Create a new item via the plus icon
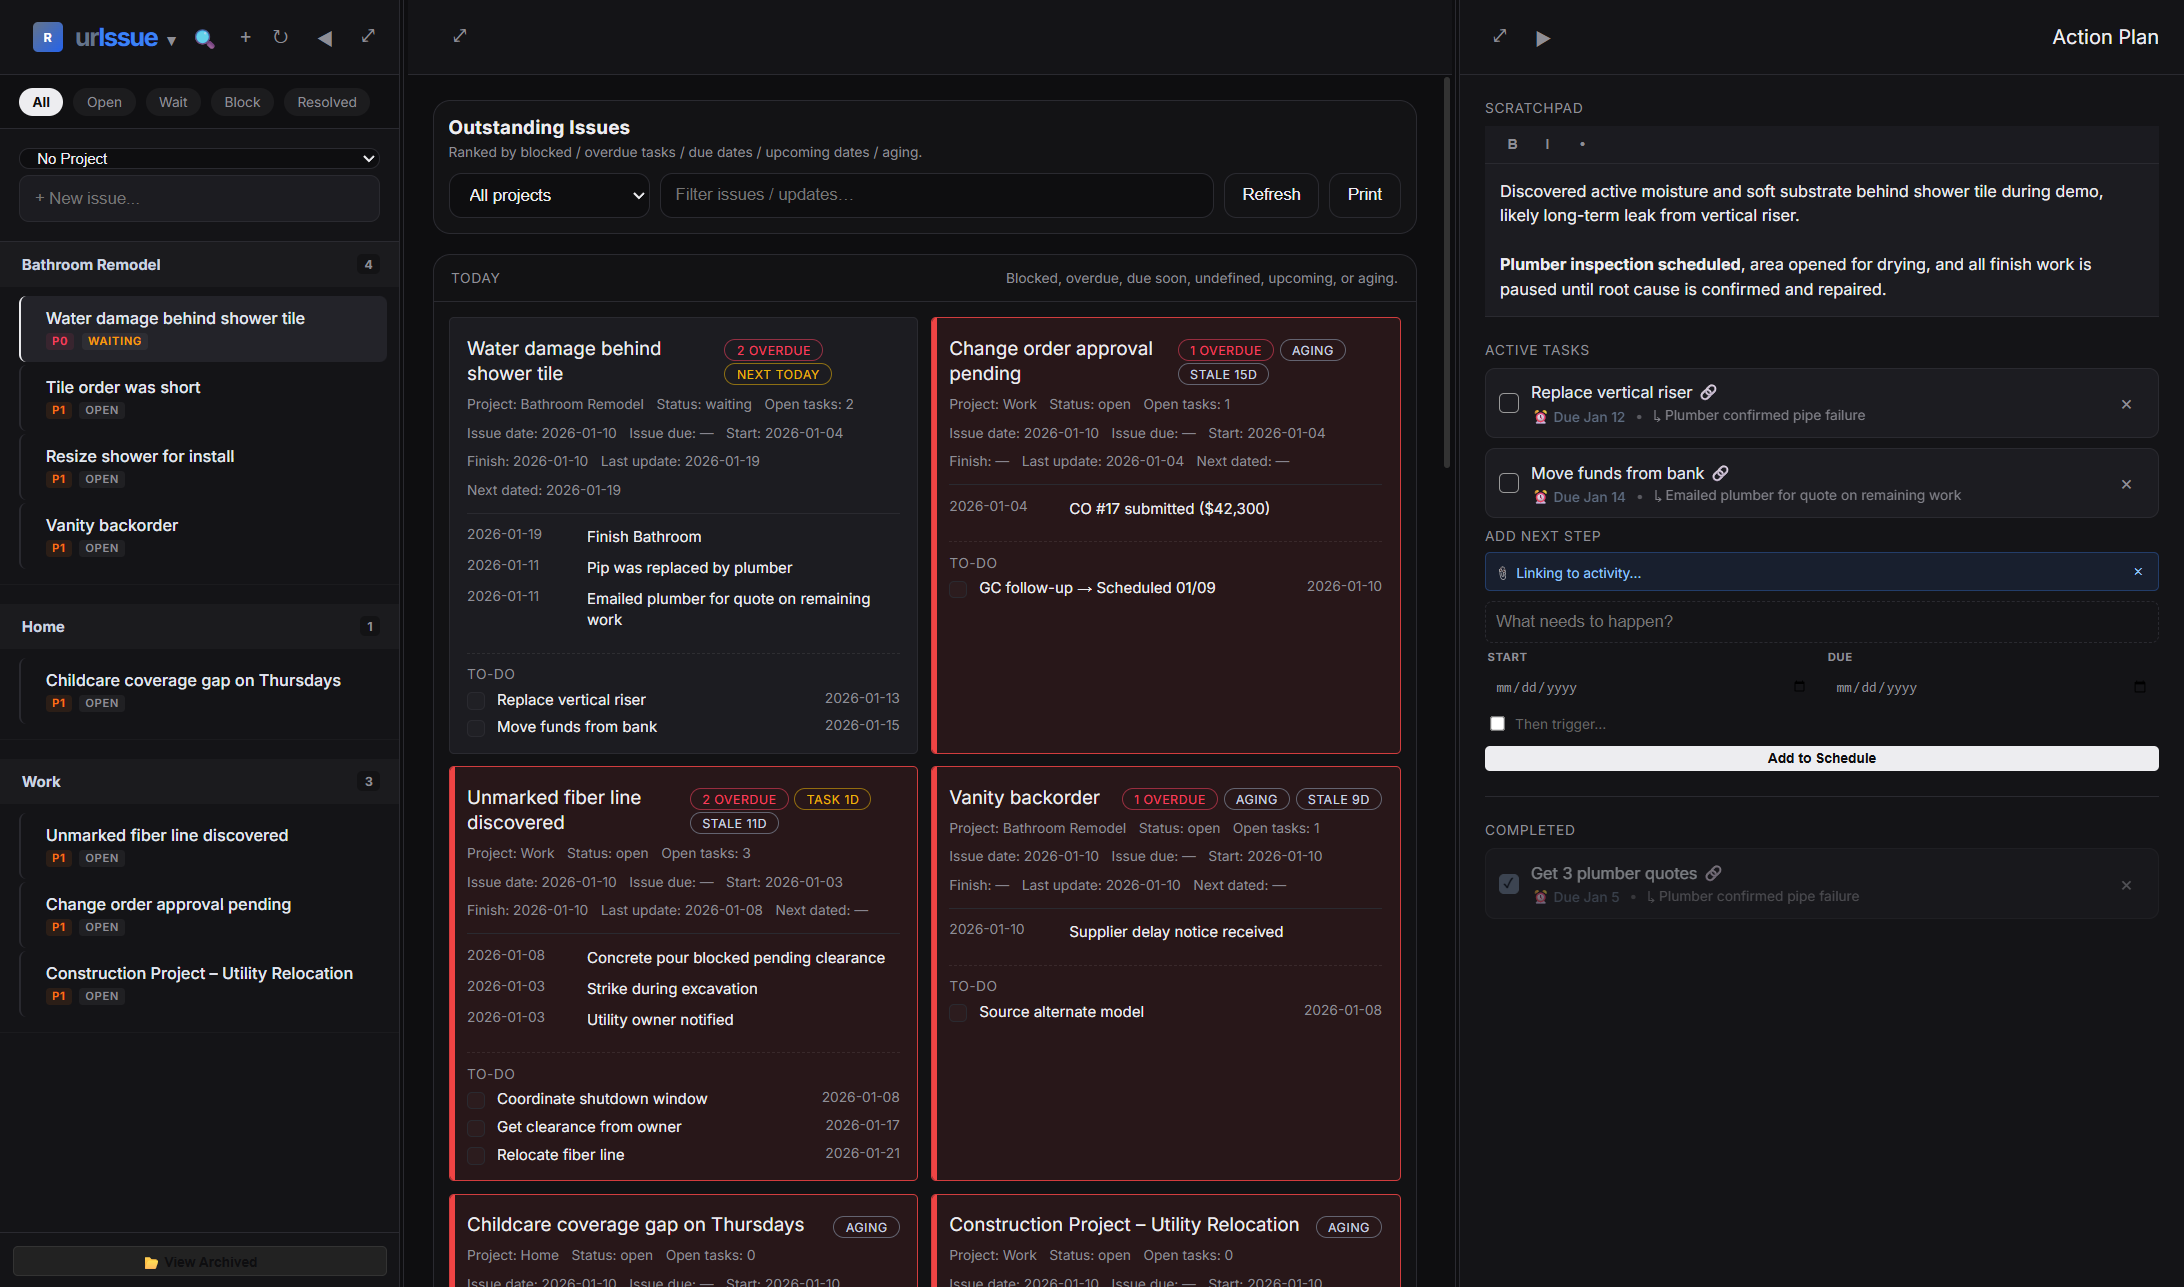The width and height of the screenshot is (2184, 1287). pyautogui.click(x=245, y=37)
